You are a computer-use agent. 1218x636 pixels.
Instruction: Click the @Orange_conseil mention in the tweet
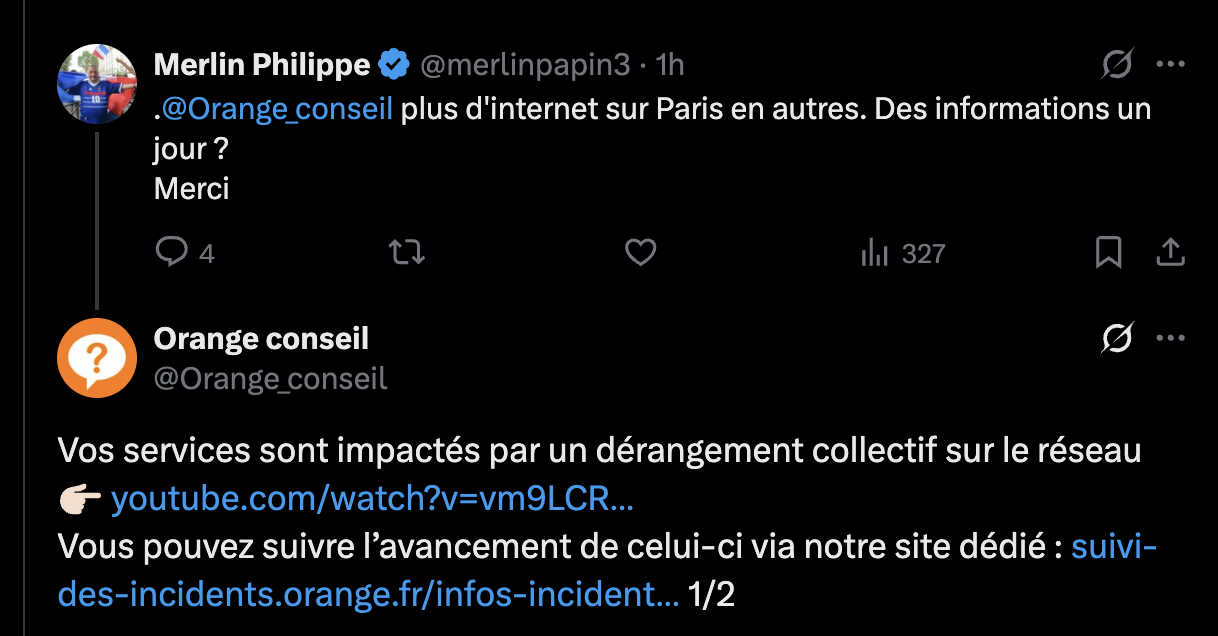[277, 109]
